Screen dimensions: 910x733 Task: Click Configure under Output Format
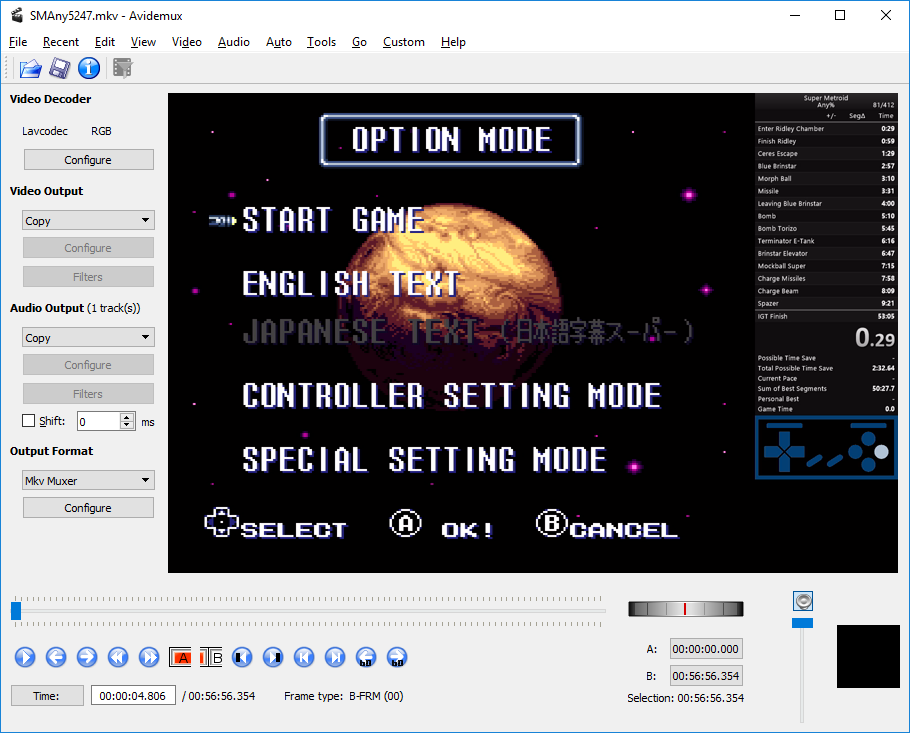pyautogui.click(x=88, y=508)
